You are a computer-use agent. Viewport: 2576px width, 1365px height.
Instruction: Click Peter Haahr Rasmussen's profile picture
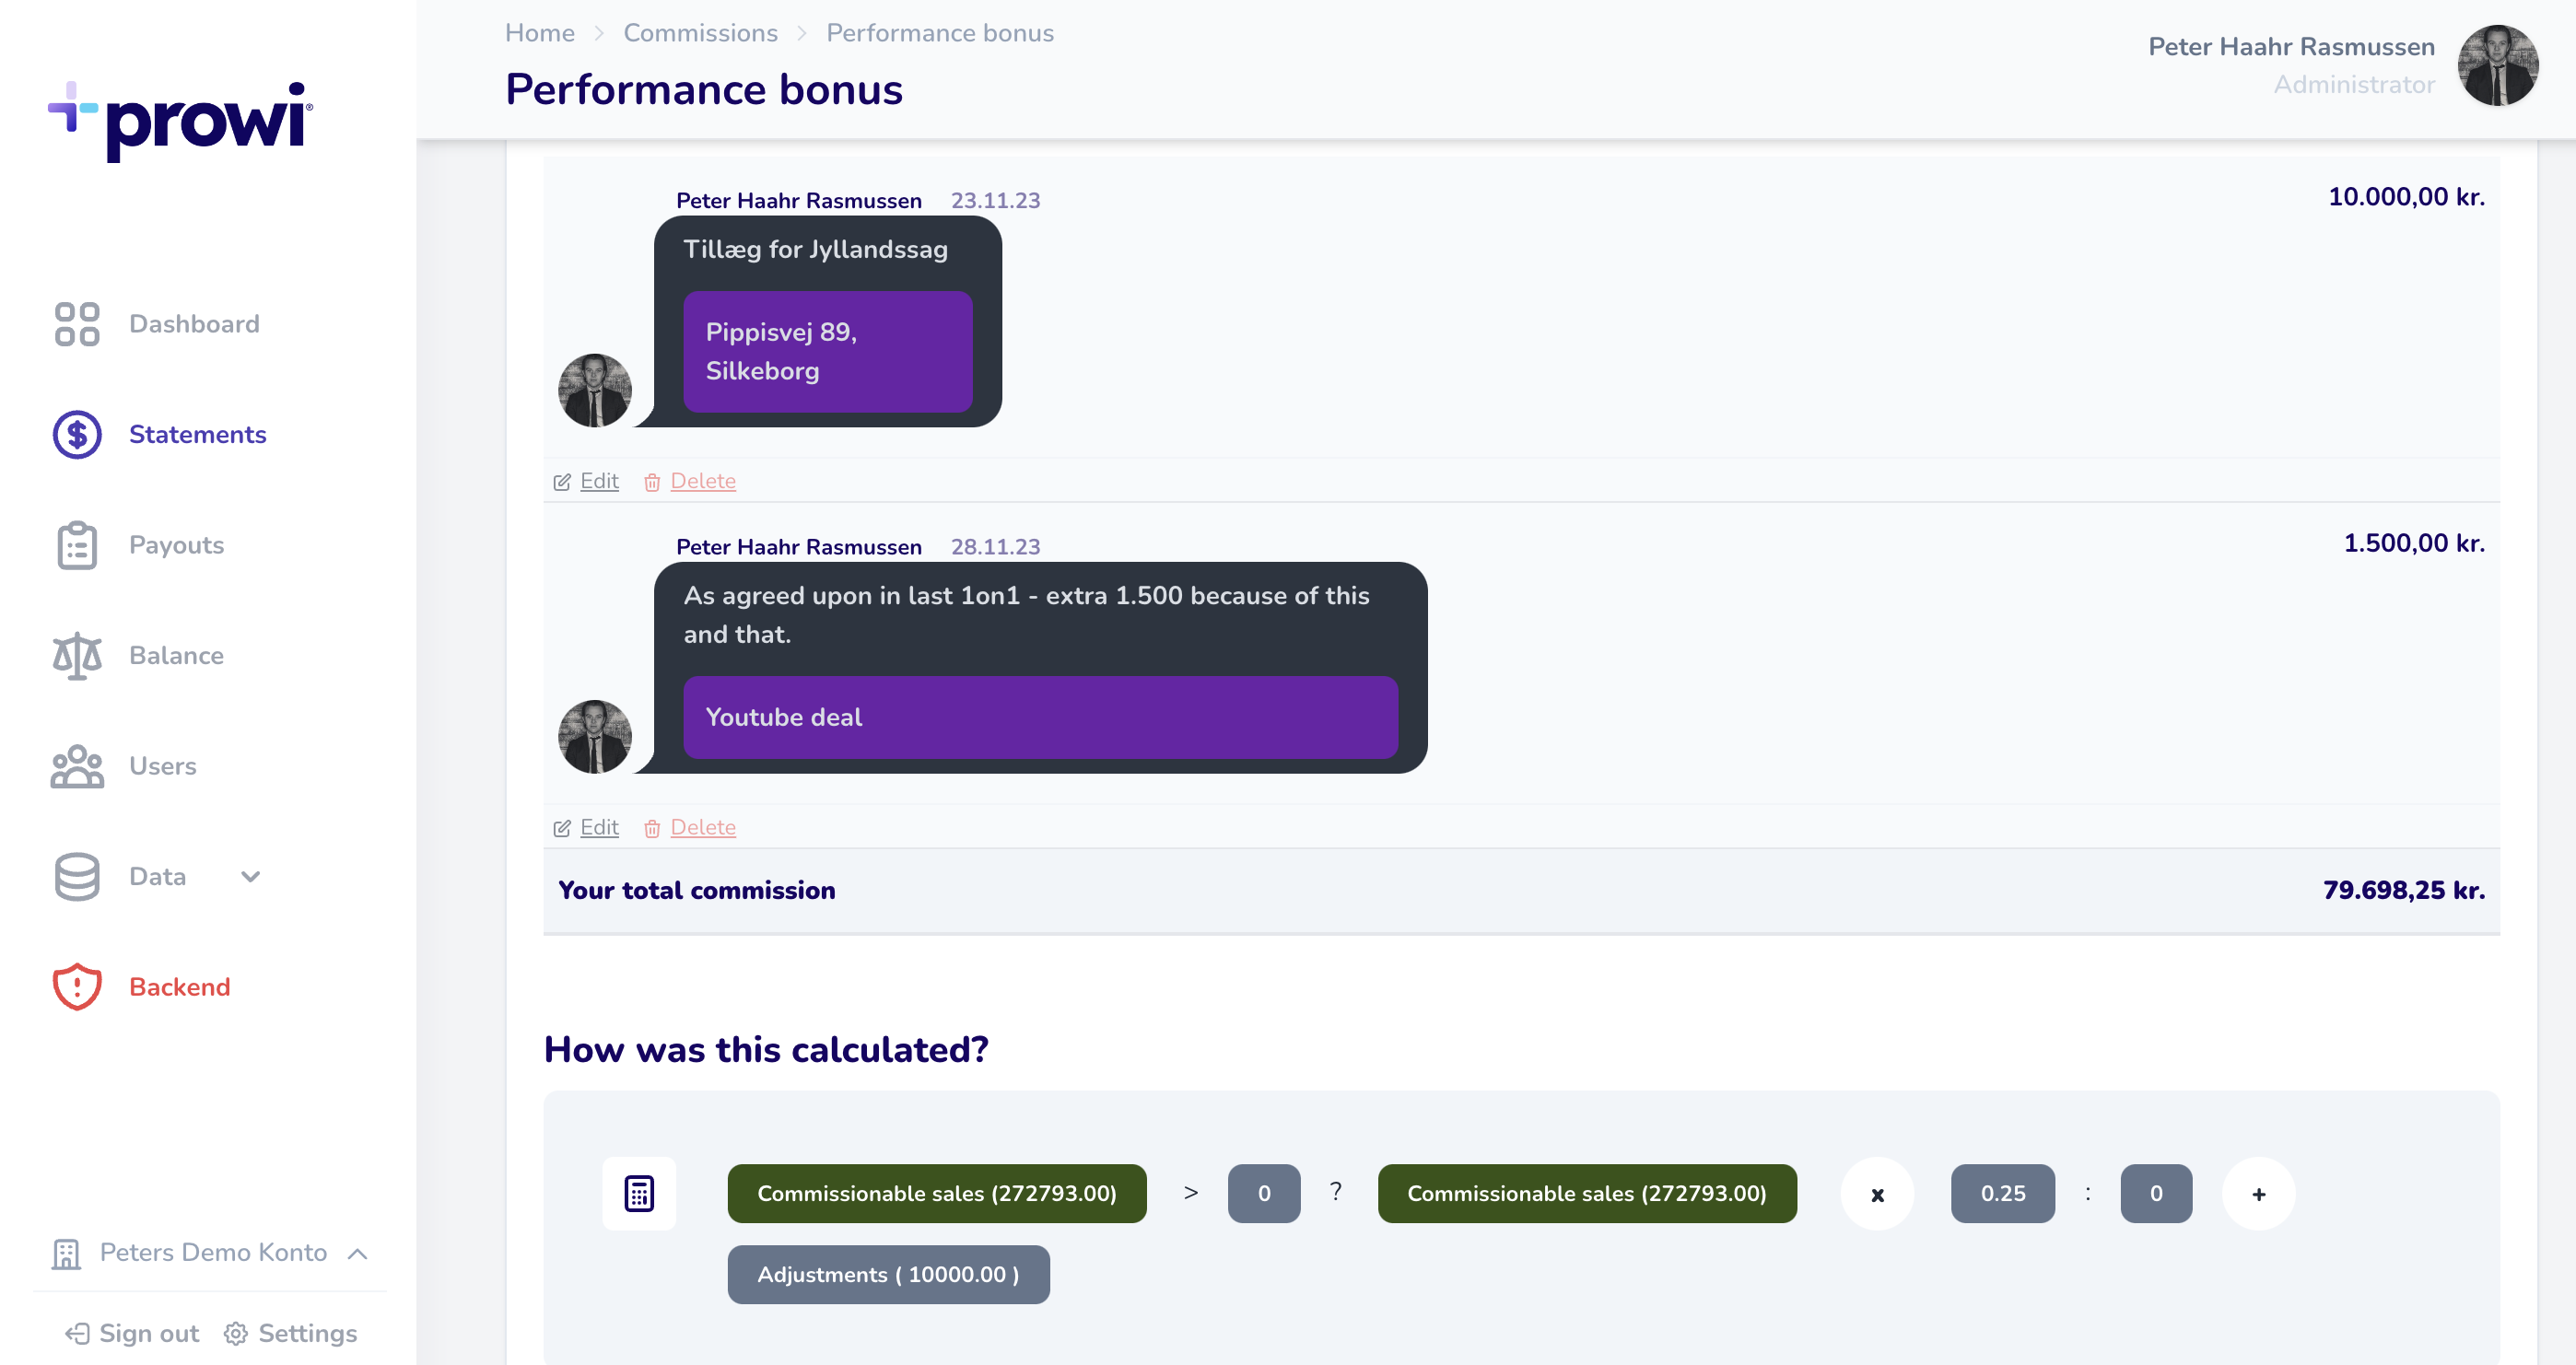coord(2498,65)
